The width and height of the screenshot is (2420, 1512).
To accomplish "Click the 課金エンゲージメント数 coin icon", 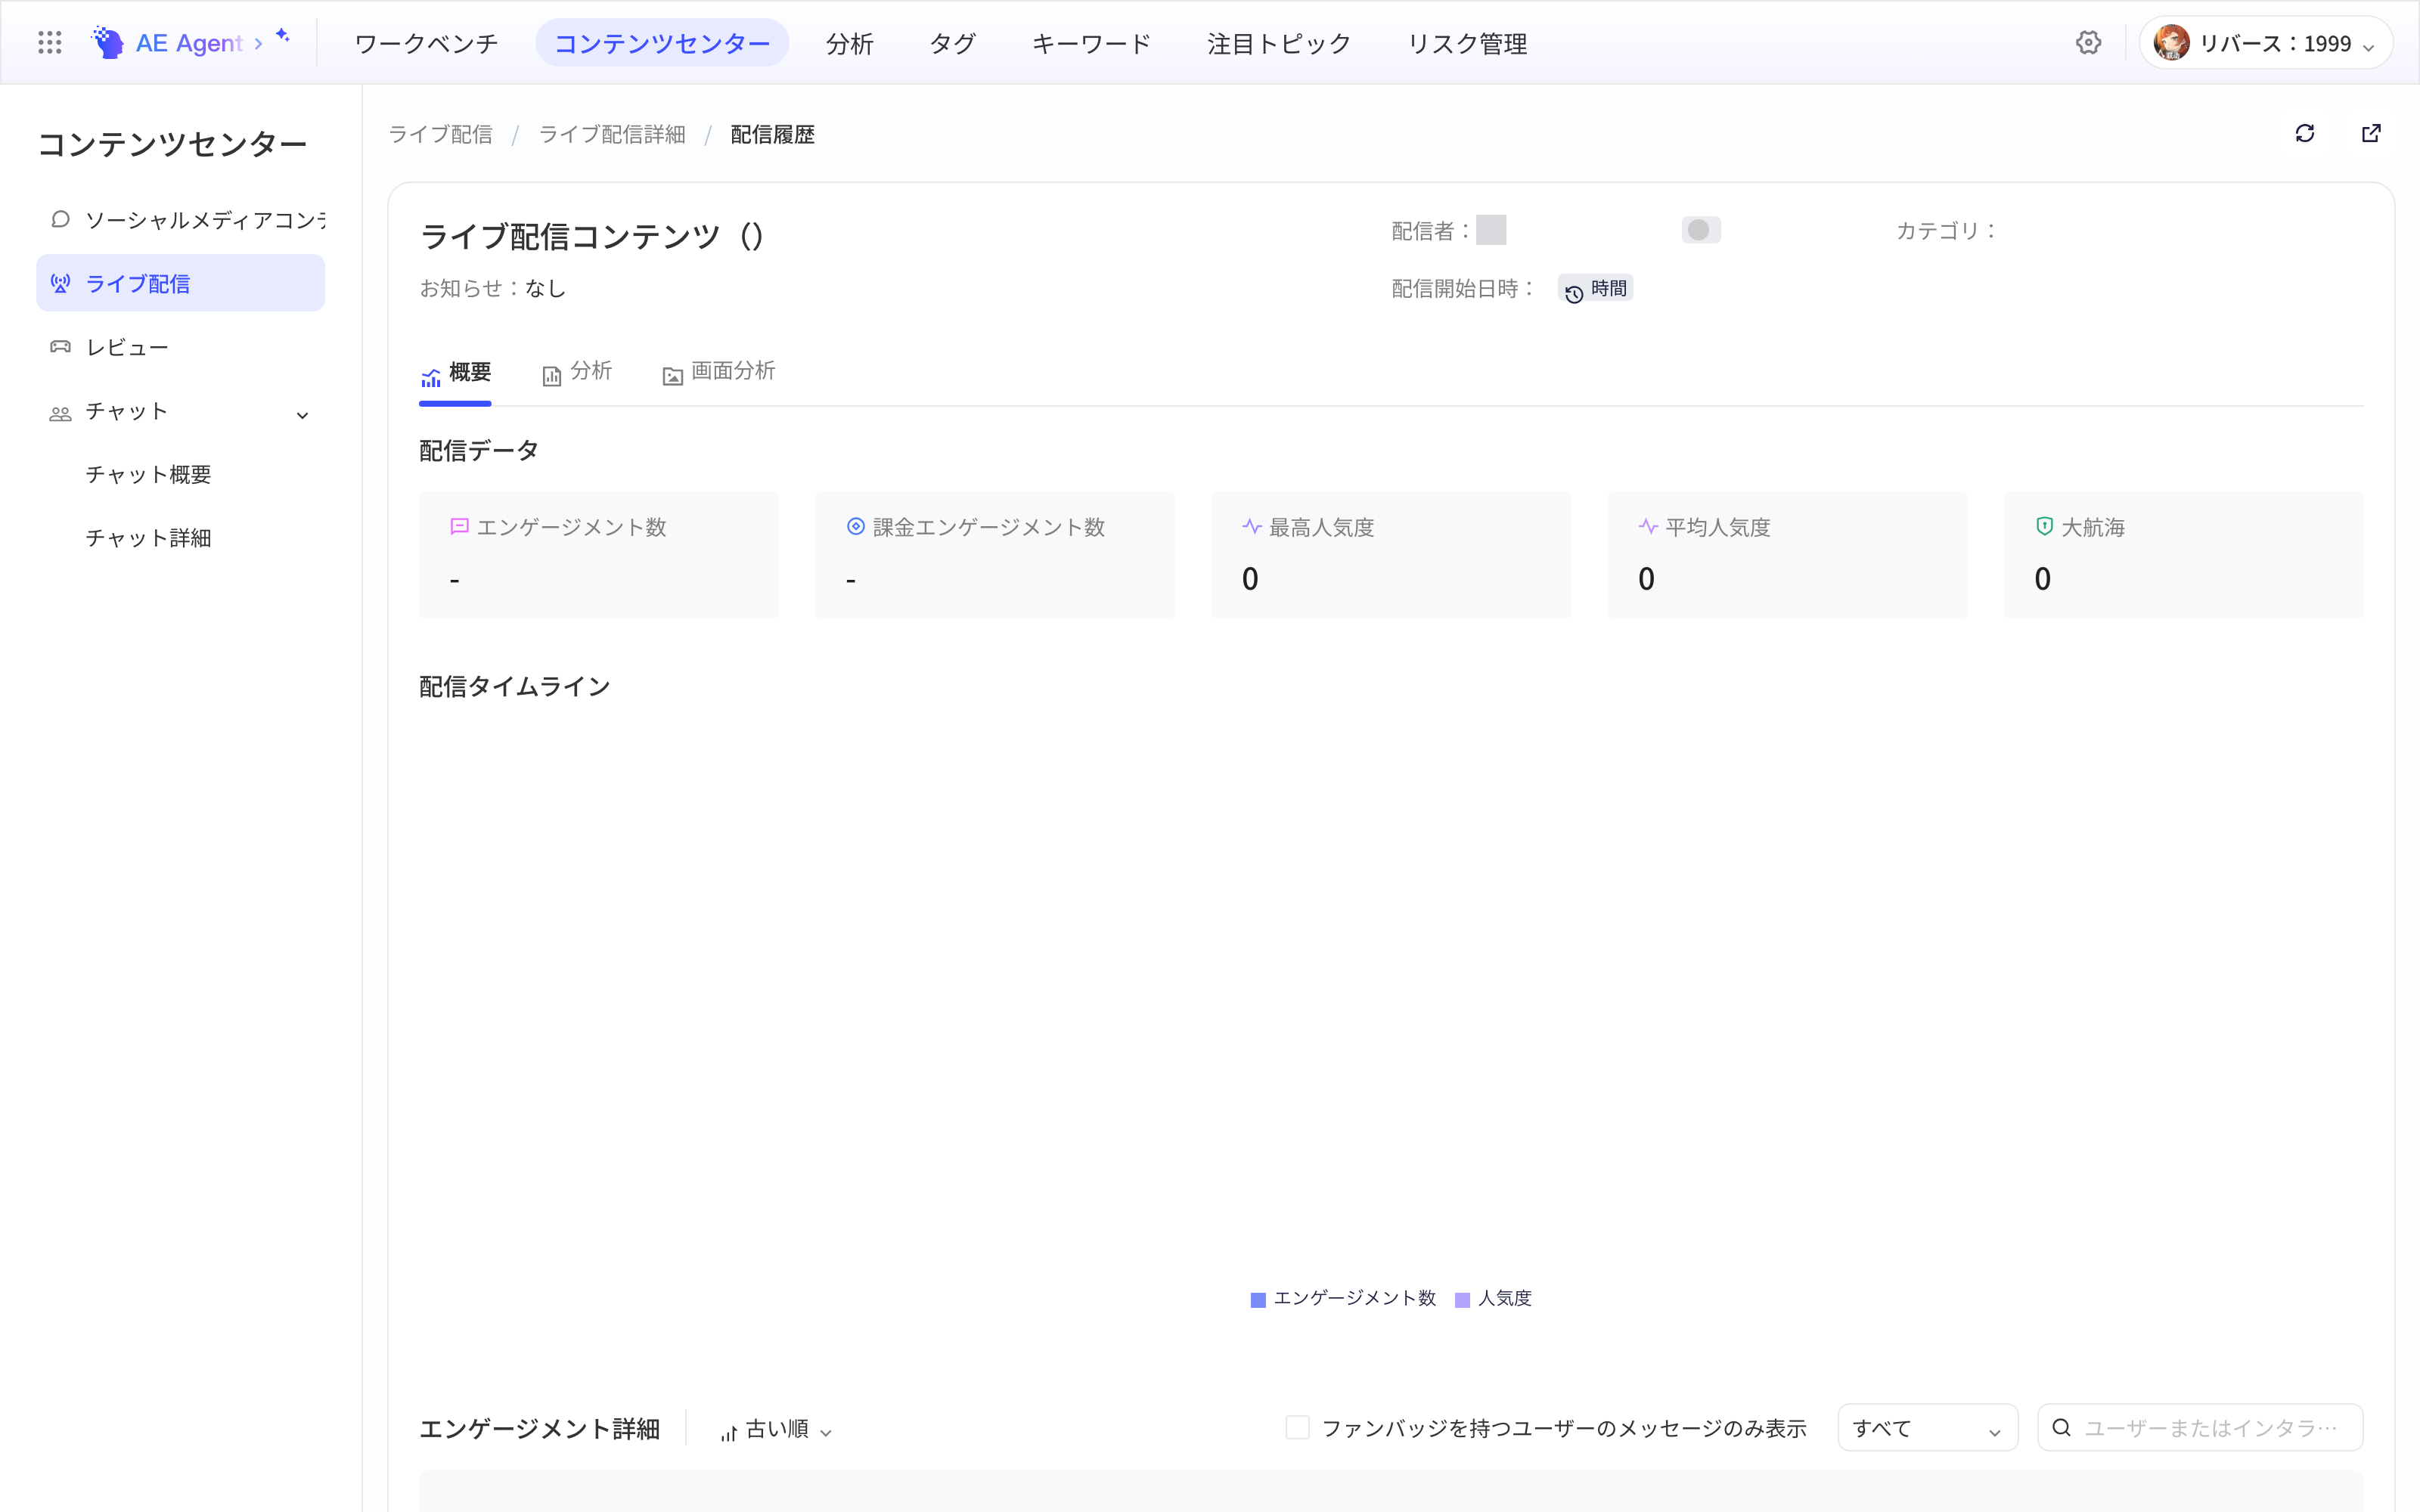I will pos(856,526).
